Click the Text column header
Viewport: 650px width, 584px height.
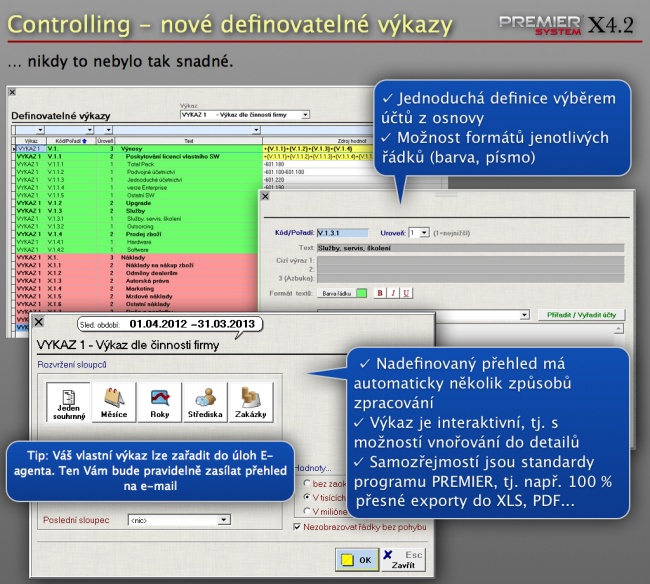click(189, 141)
